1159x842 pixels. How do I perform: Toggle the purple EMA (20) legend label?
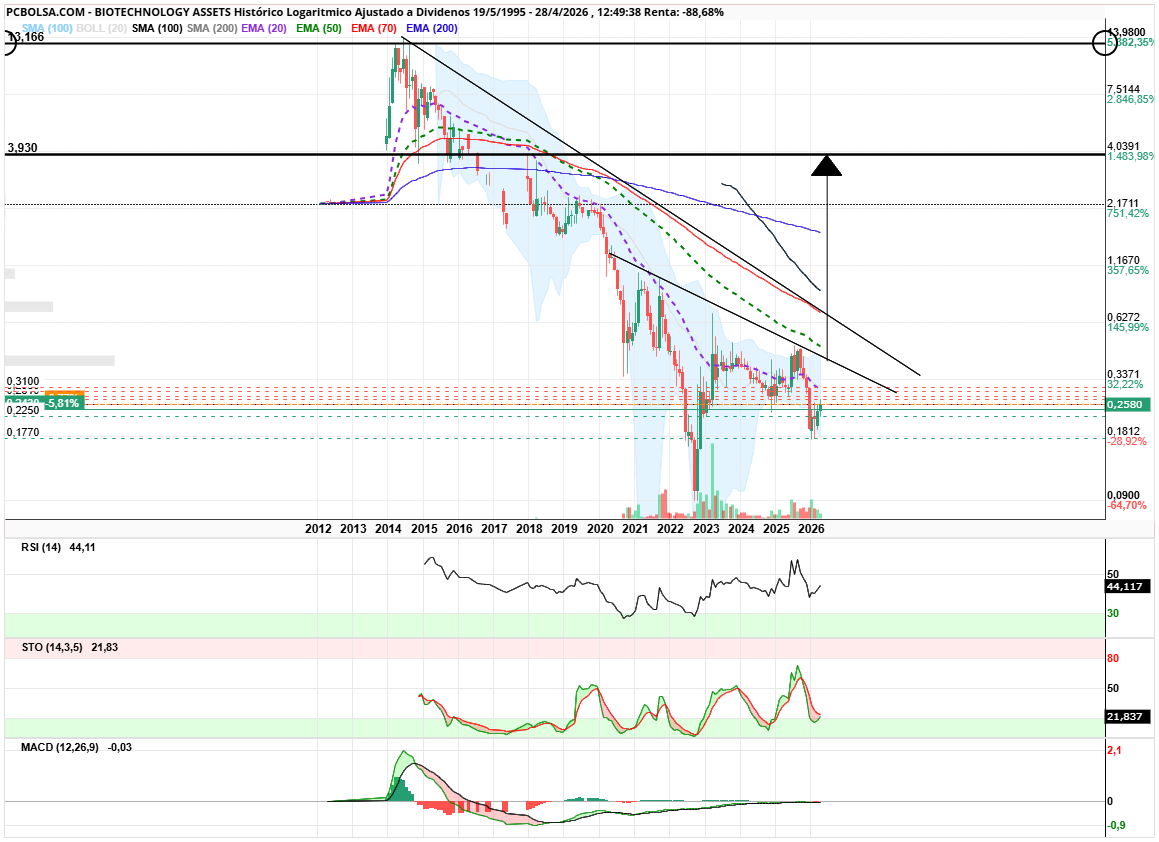(x=265, y=28)
